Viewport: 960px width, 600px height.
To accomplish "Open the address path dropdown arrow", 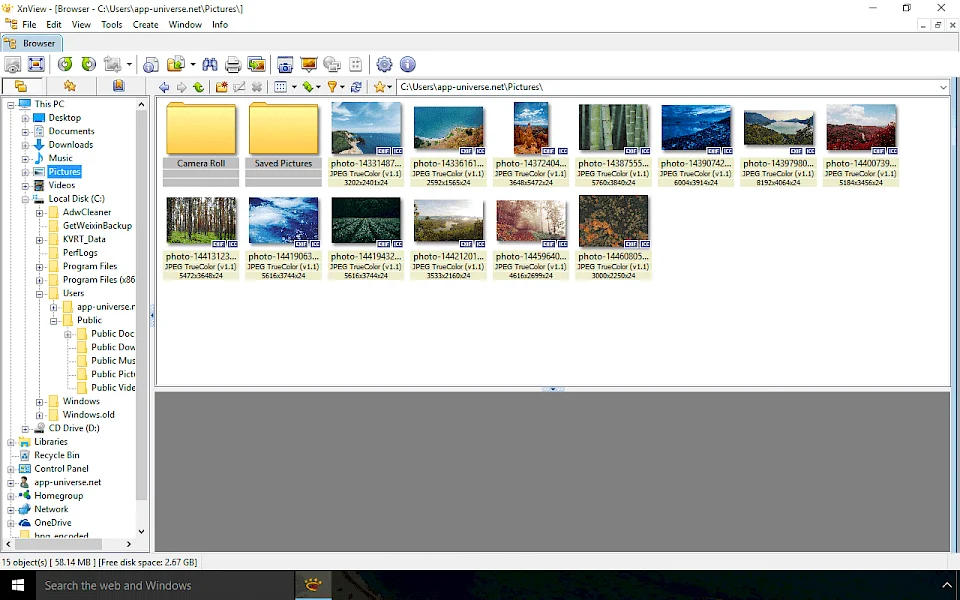I will pos(942,87).
